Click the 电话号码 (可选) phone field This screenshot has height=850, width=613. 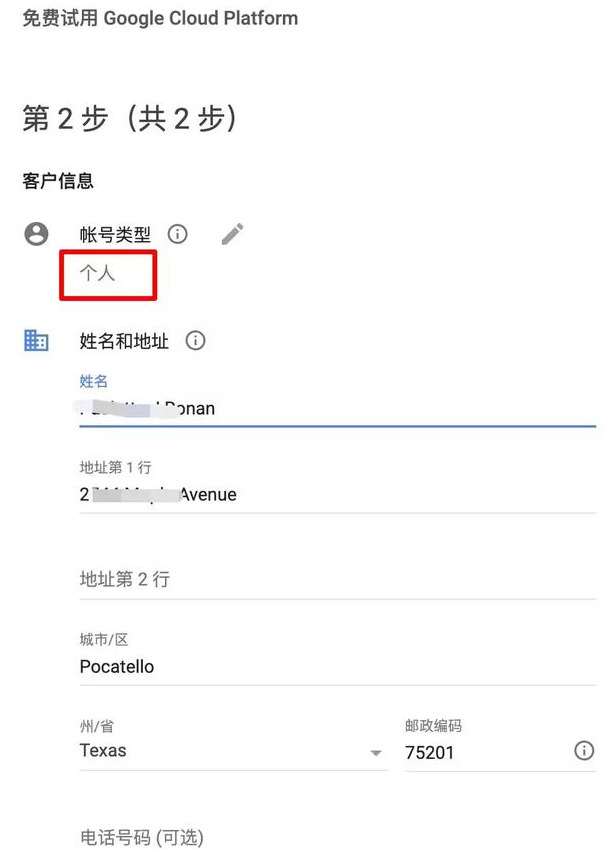[338, 838]
